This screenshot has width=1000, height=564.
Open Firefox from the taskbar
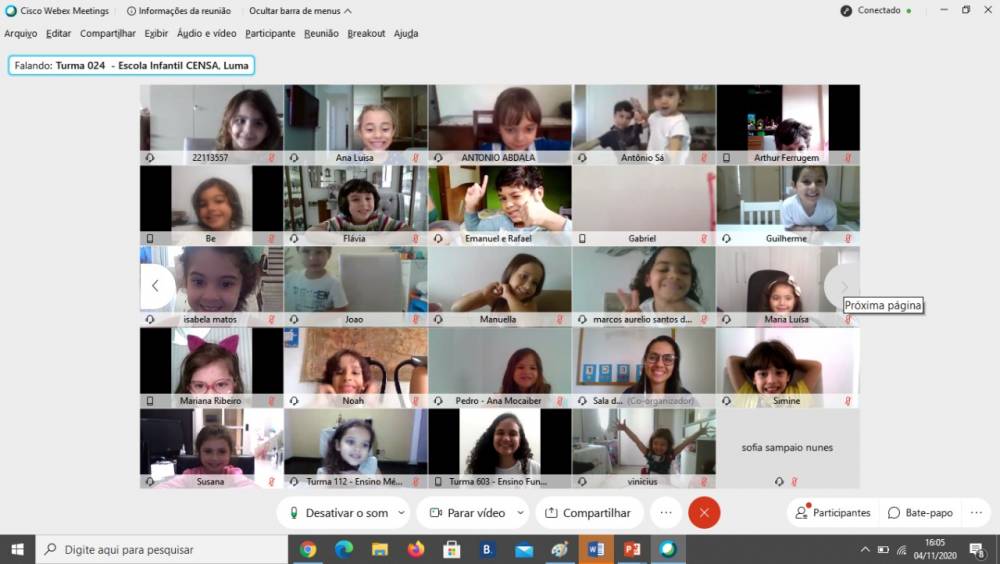pyautogui.click(x=416, y=549)
